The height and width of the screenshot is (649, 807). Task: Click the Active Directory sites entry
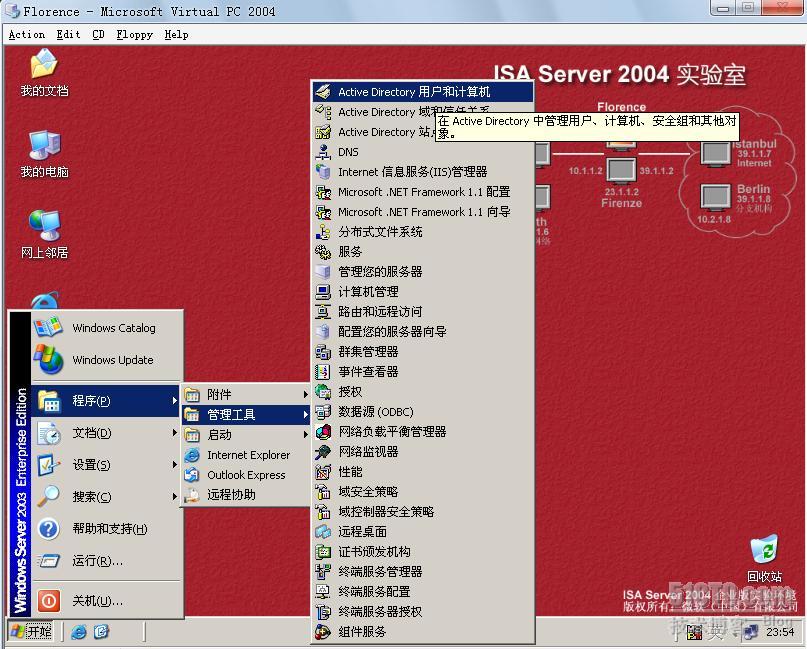point(374,132)
